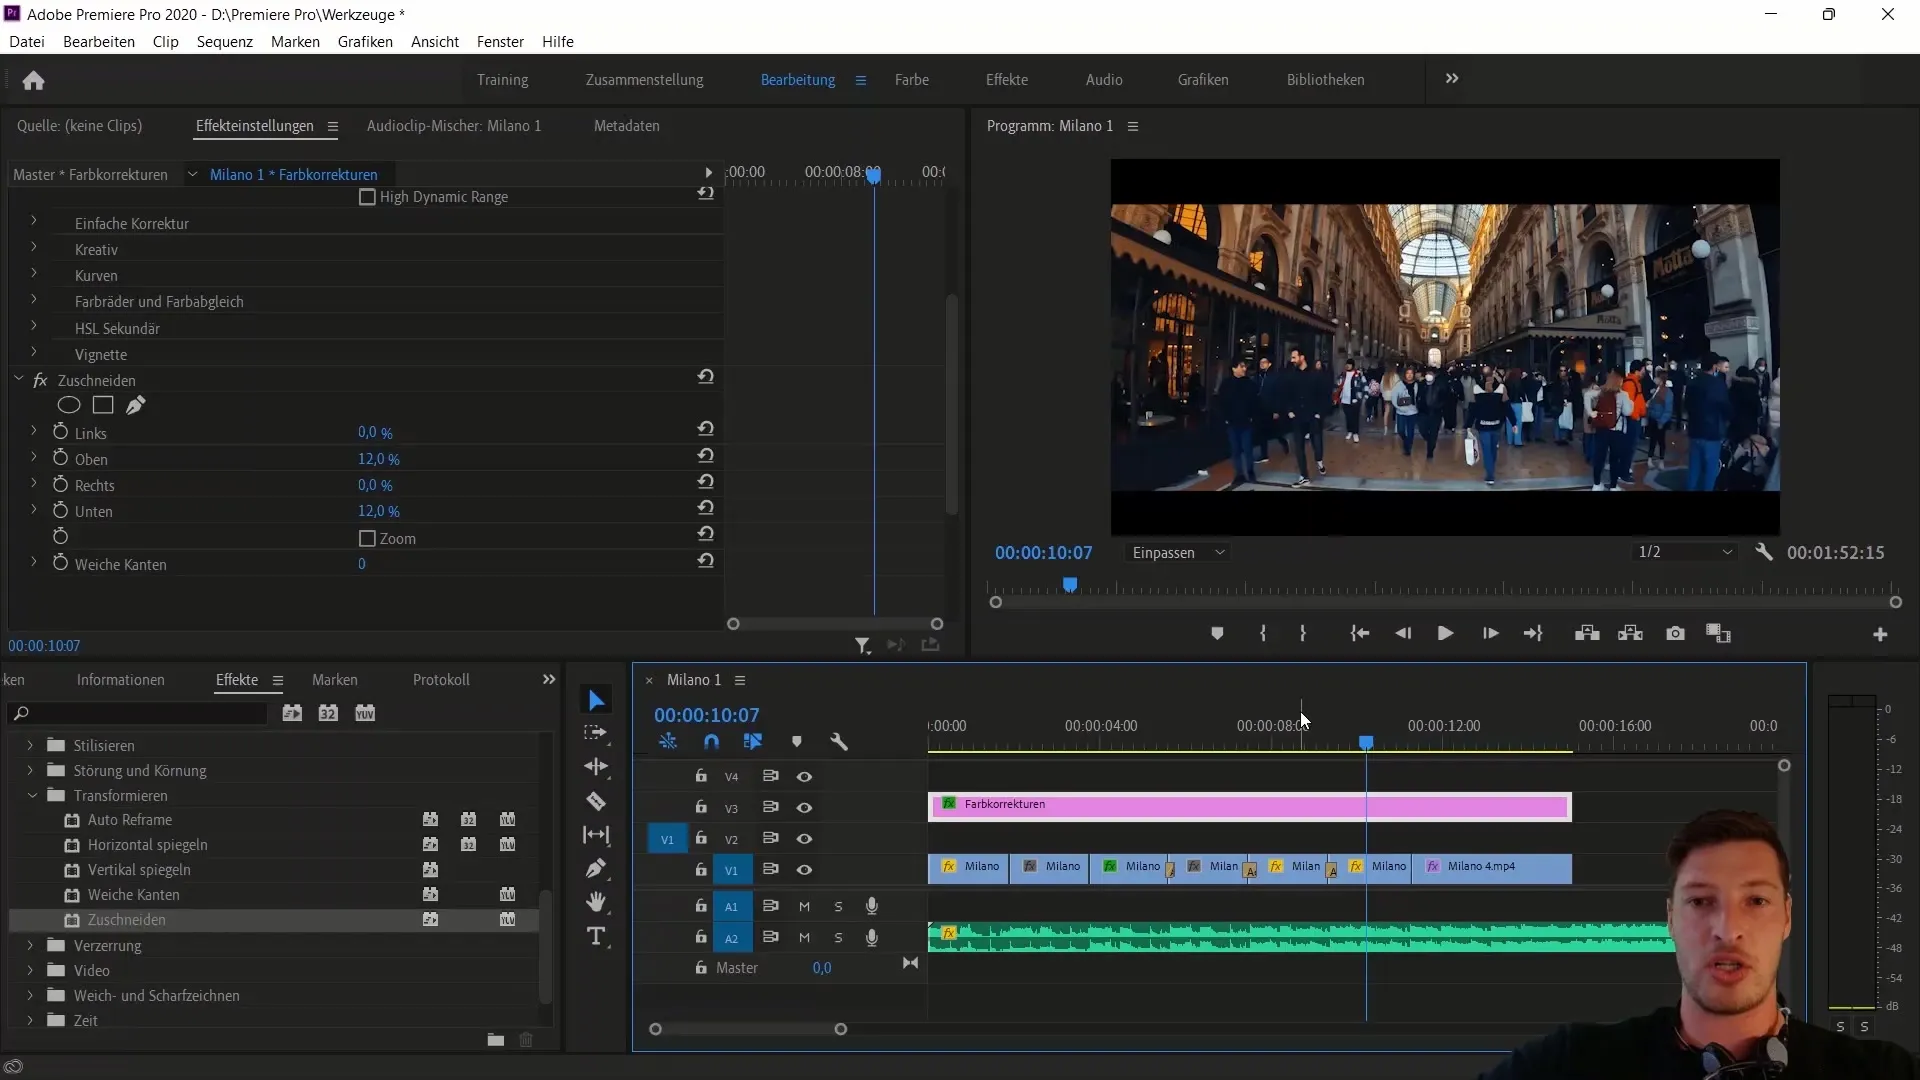Add marker in program monitor
1920x1080 pixels.
(1217, 634)
